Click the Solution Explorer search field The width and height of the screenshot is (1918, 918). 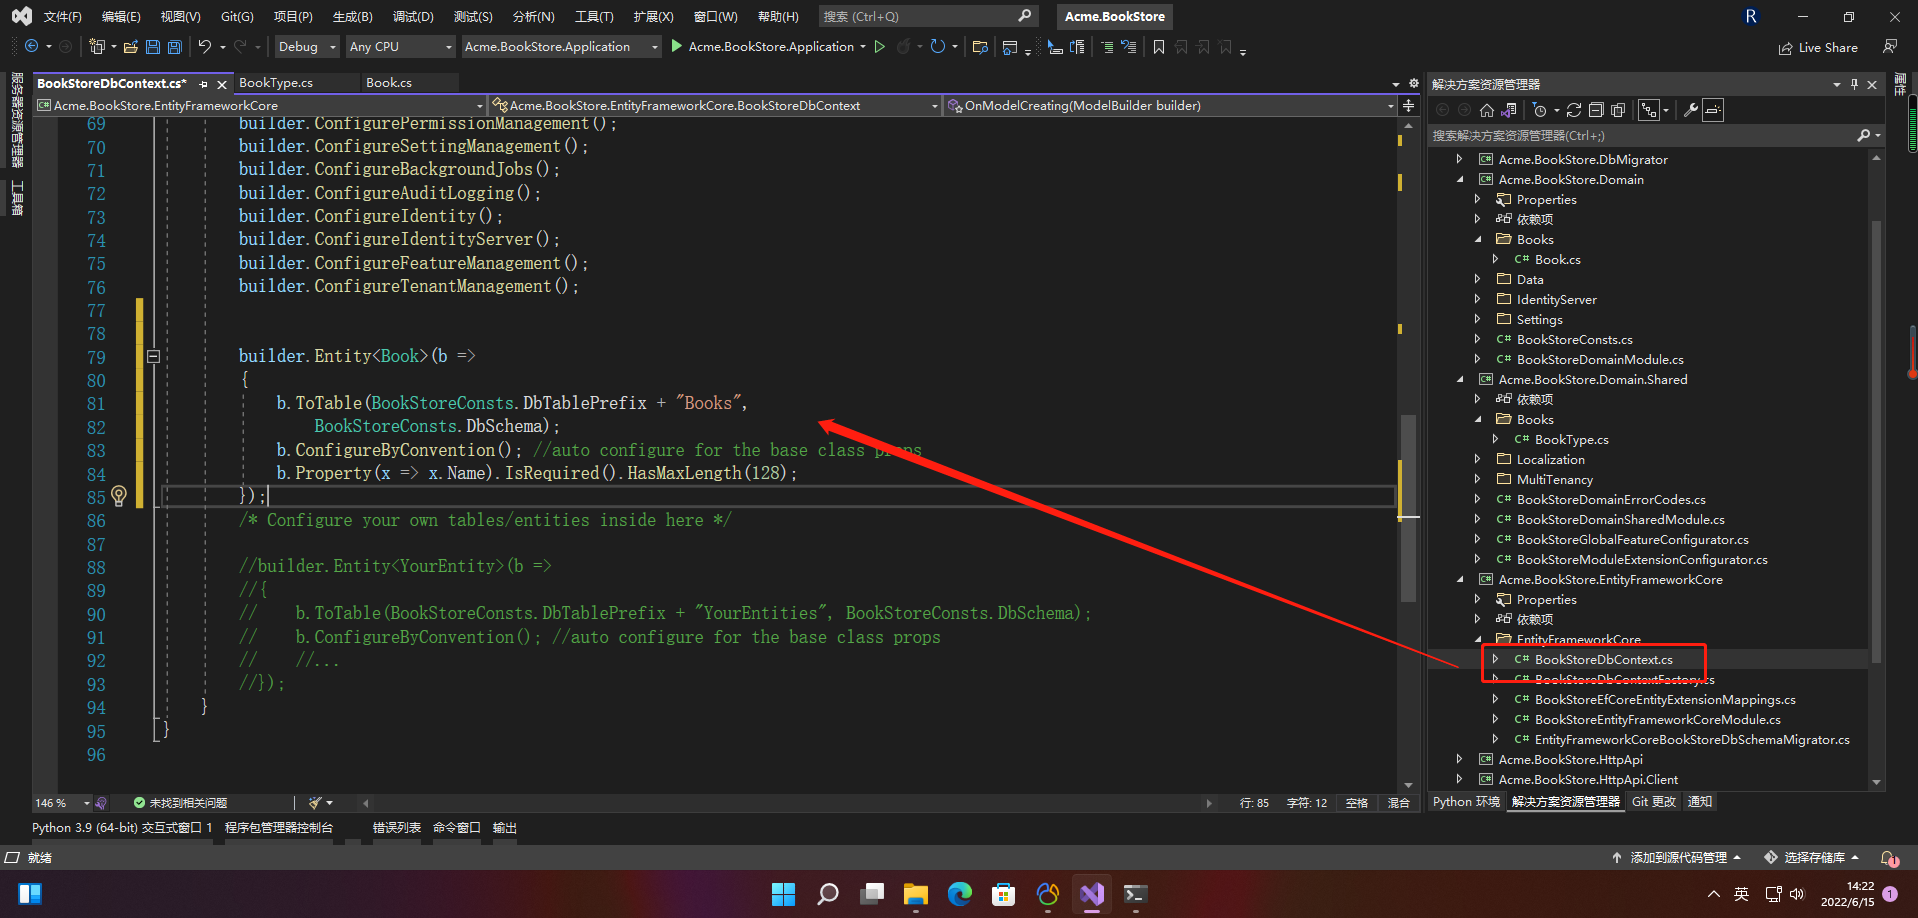1656,136
